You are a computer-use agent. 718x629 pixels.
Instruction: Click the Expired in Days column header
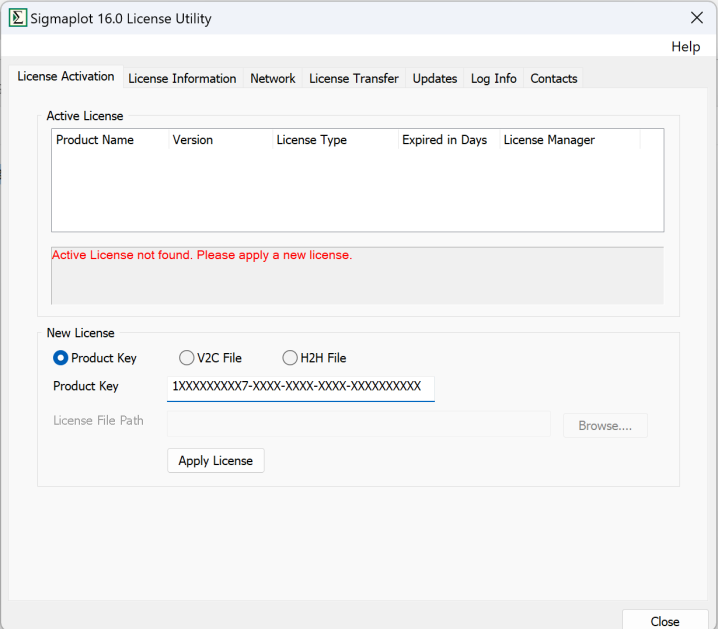449,140
